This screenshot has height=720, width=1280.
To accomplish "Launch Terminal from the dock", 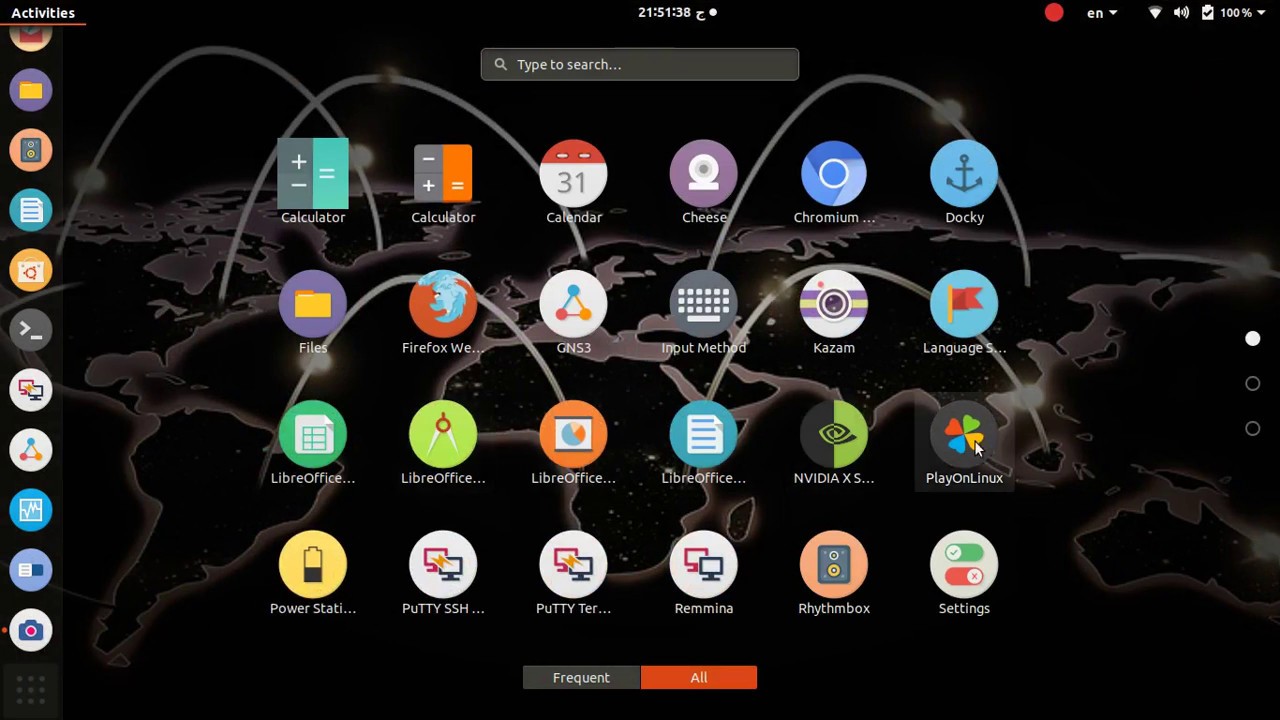I will point(31,331).
